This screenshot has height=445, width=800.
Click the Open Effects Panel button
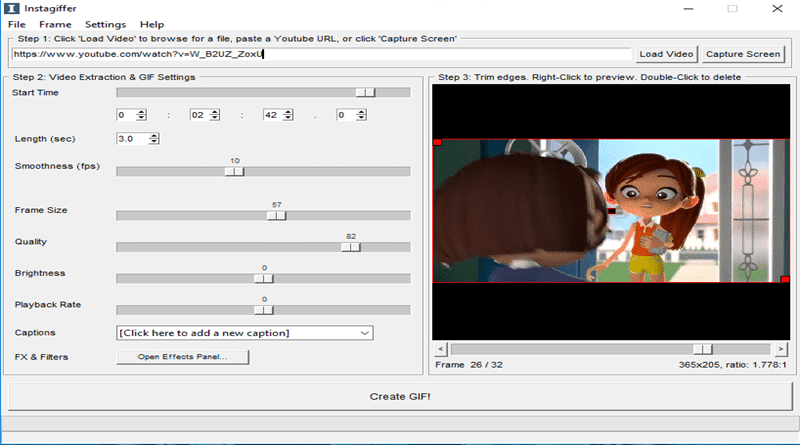(183, 357)
